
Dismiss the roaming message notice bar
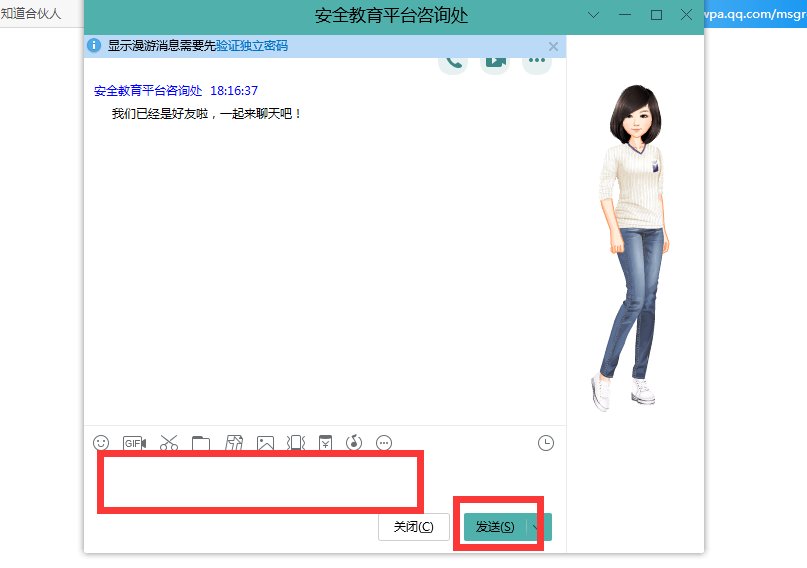tap(553, 47)
